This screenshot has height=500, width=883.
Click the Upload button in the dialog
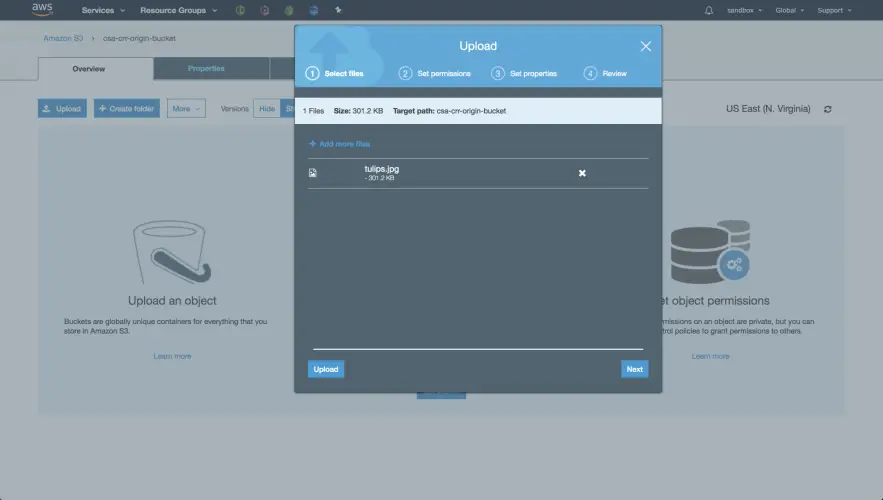click(x=325, y=369)
